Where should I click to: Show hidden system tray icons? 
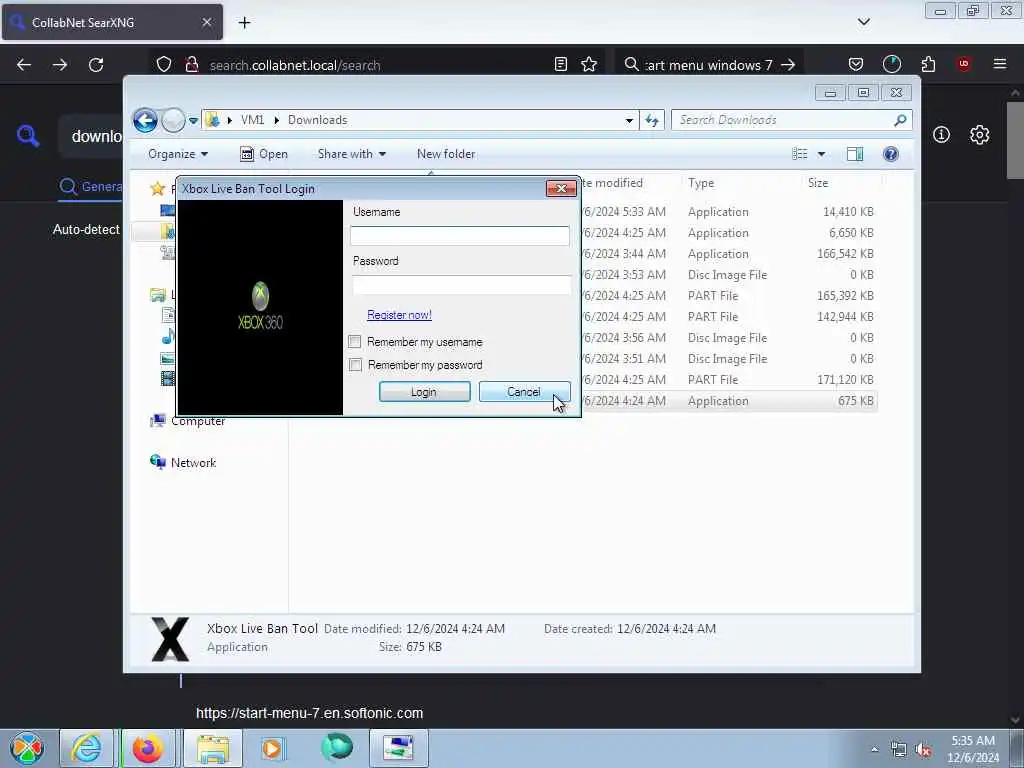coord(874,749)
